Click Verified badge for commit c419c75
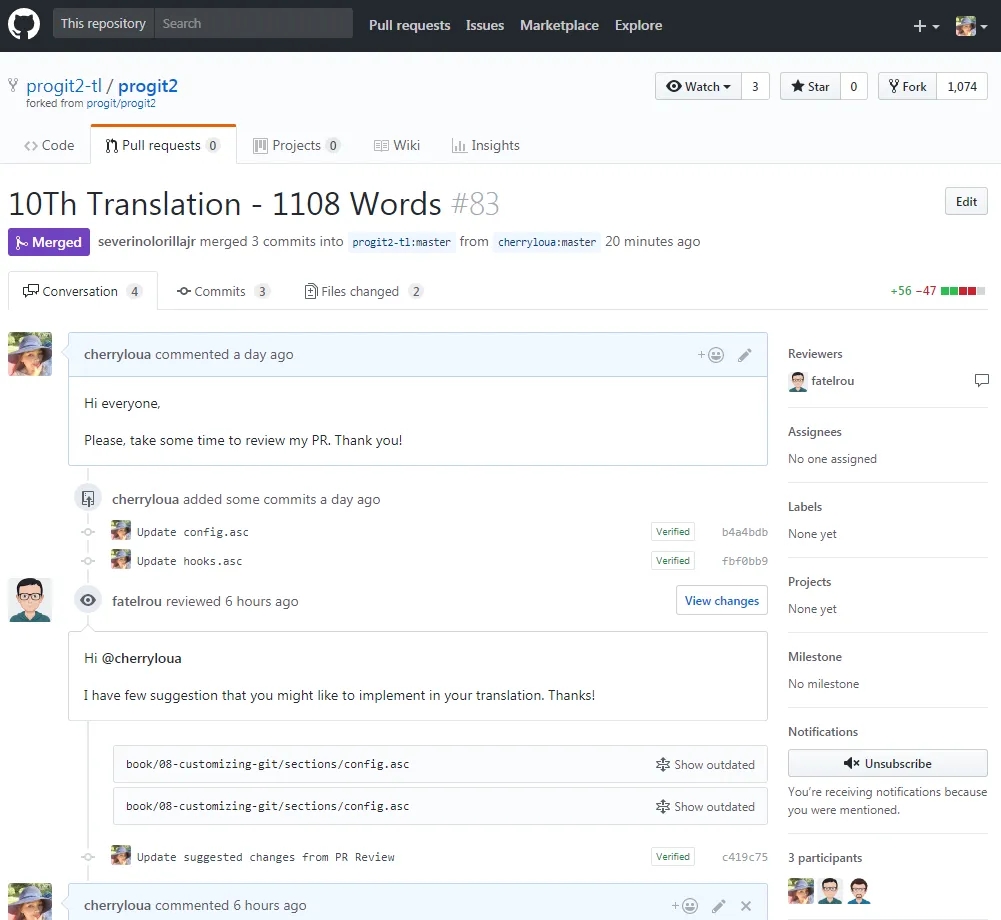Screen dimensions: 1001x920 (673, 857)
